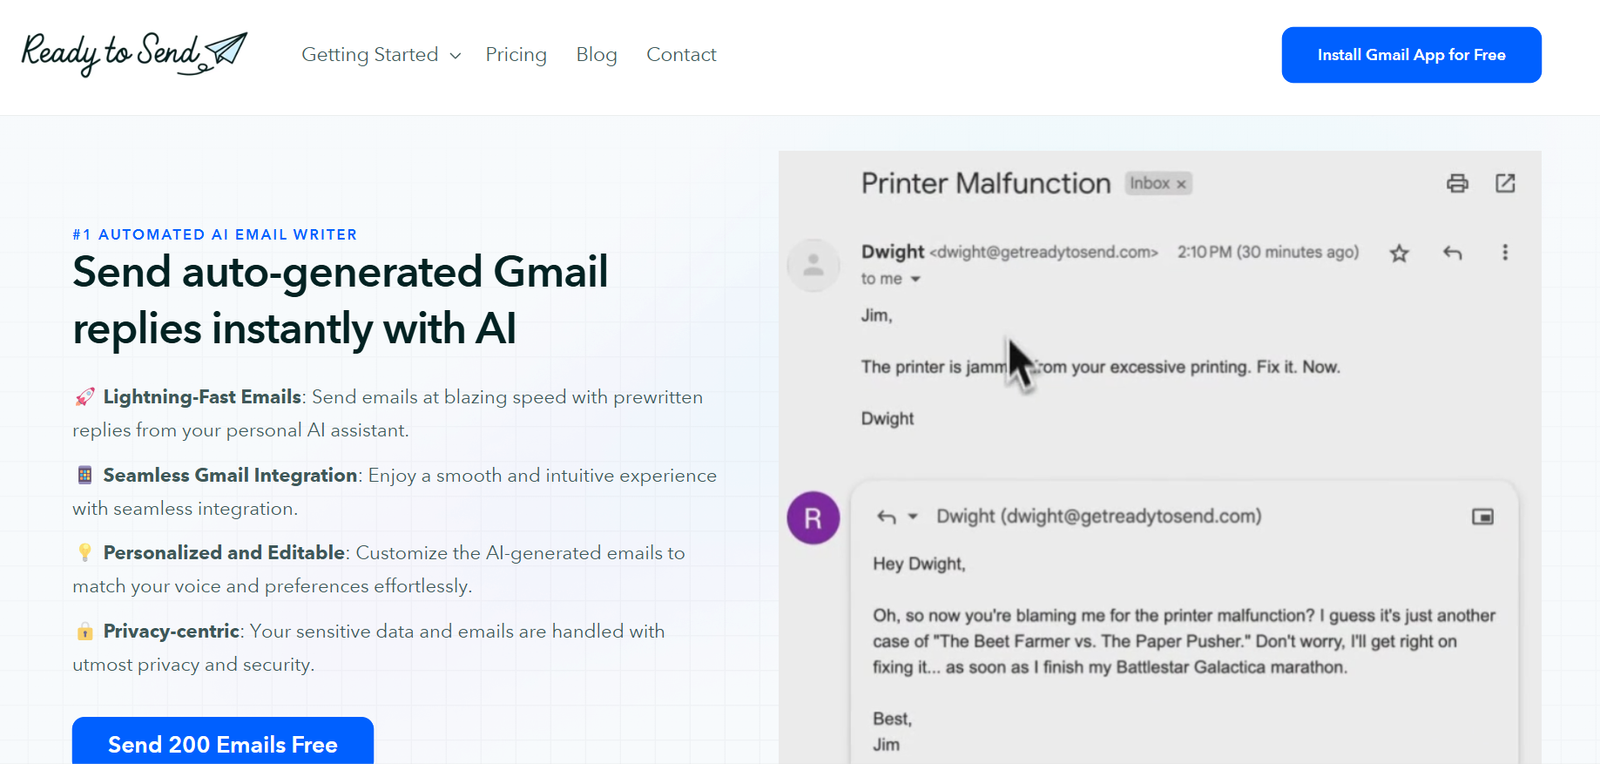Go to the Blog page
The height and width of the screenshot is (764, 1600).
[x=596, y=55]
